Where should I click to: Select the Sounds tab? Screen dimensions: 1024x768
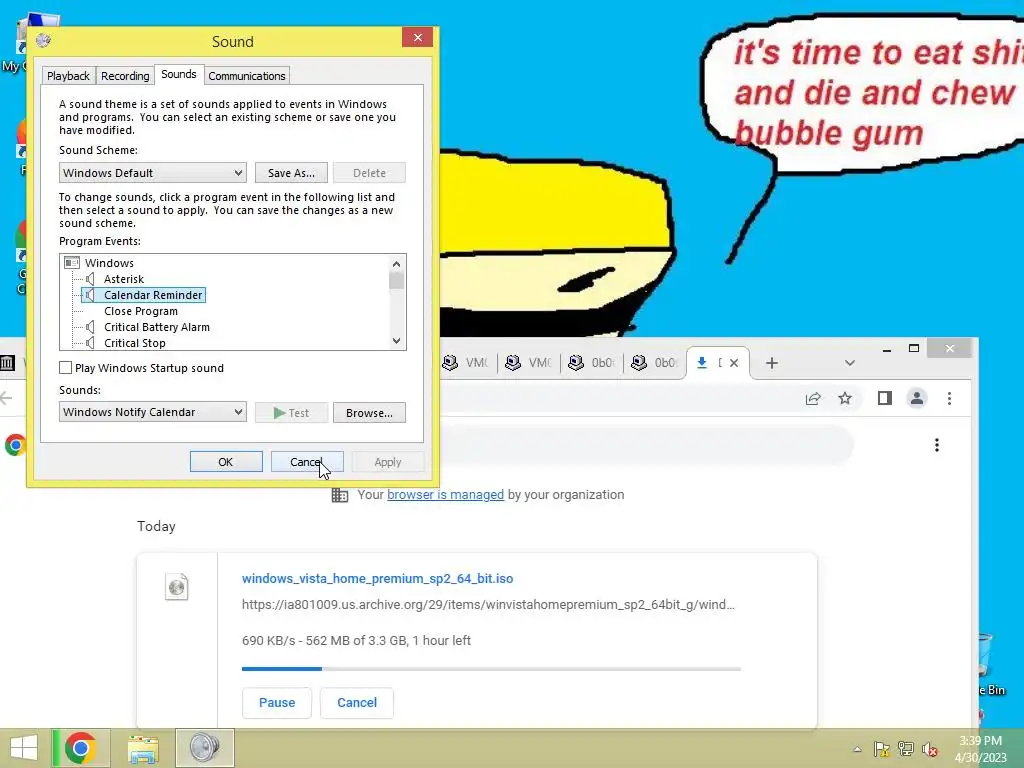tap(179, 74)
